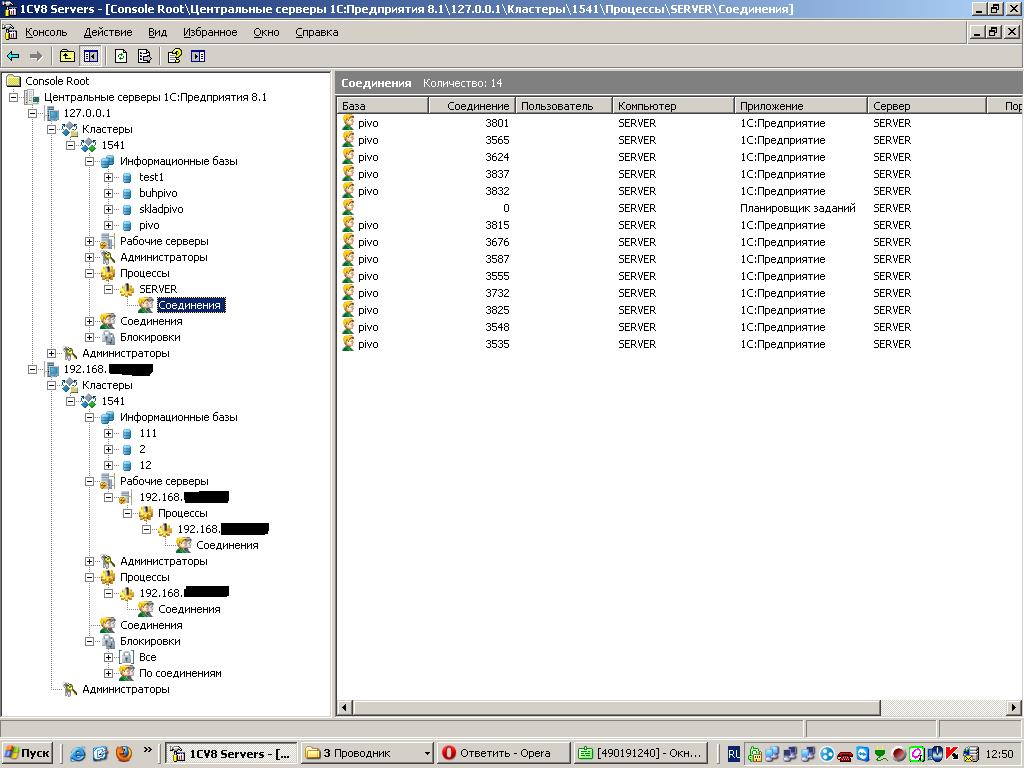This screenshot has width=1024, height=768.
Task: Click the Show/Hide action pane icon
Action: tap(198, 56)
